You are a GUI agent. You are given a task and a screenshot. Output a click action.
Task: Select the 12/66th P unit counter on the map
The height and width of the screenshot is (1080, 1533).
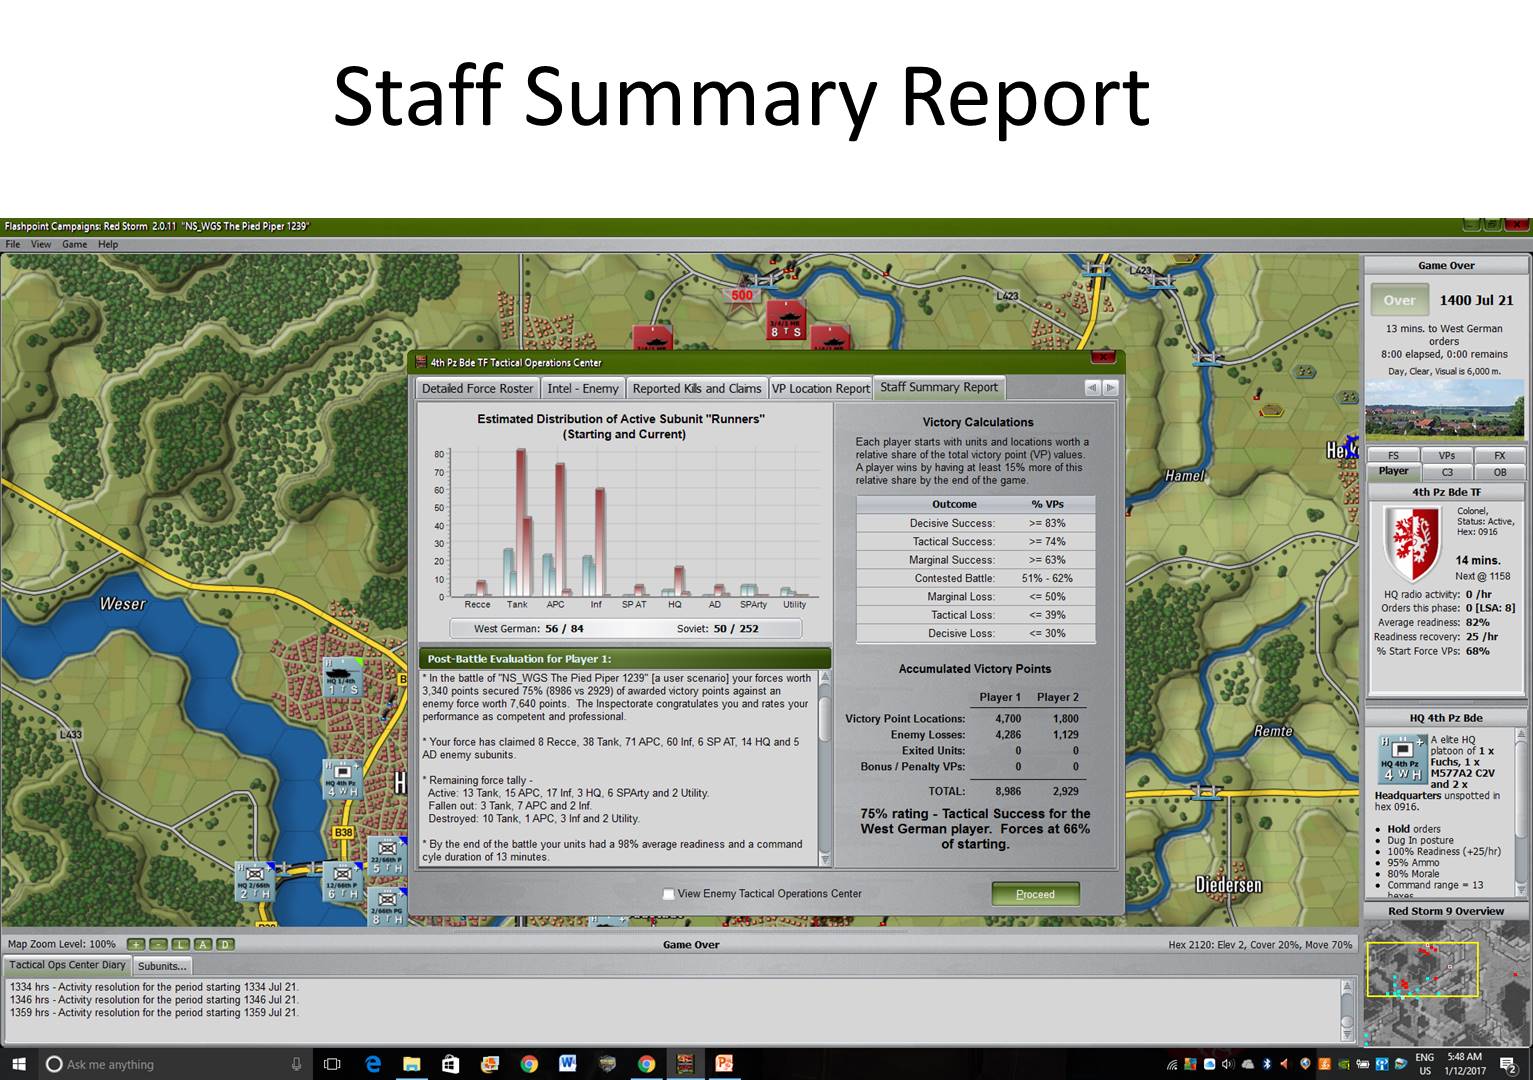[343, 881]
